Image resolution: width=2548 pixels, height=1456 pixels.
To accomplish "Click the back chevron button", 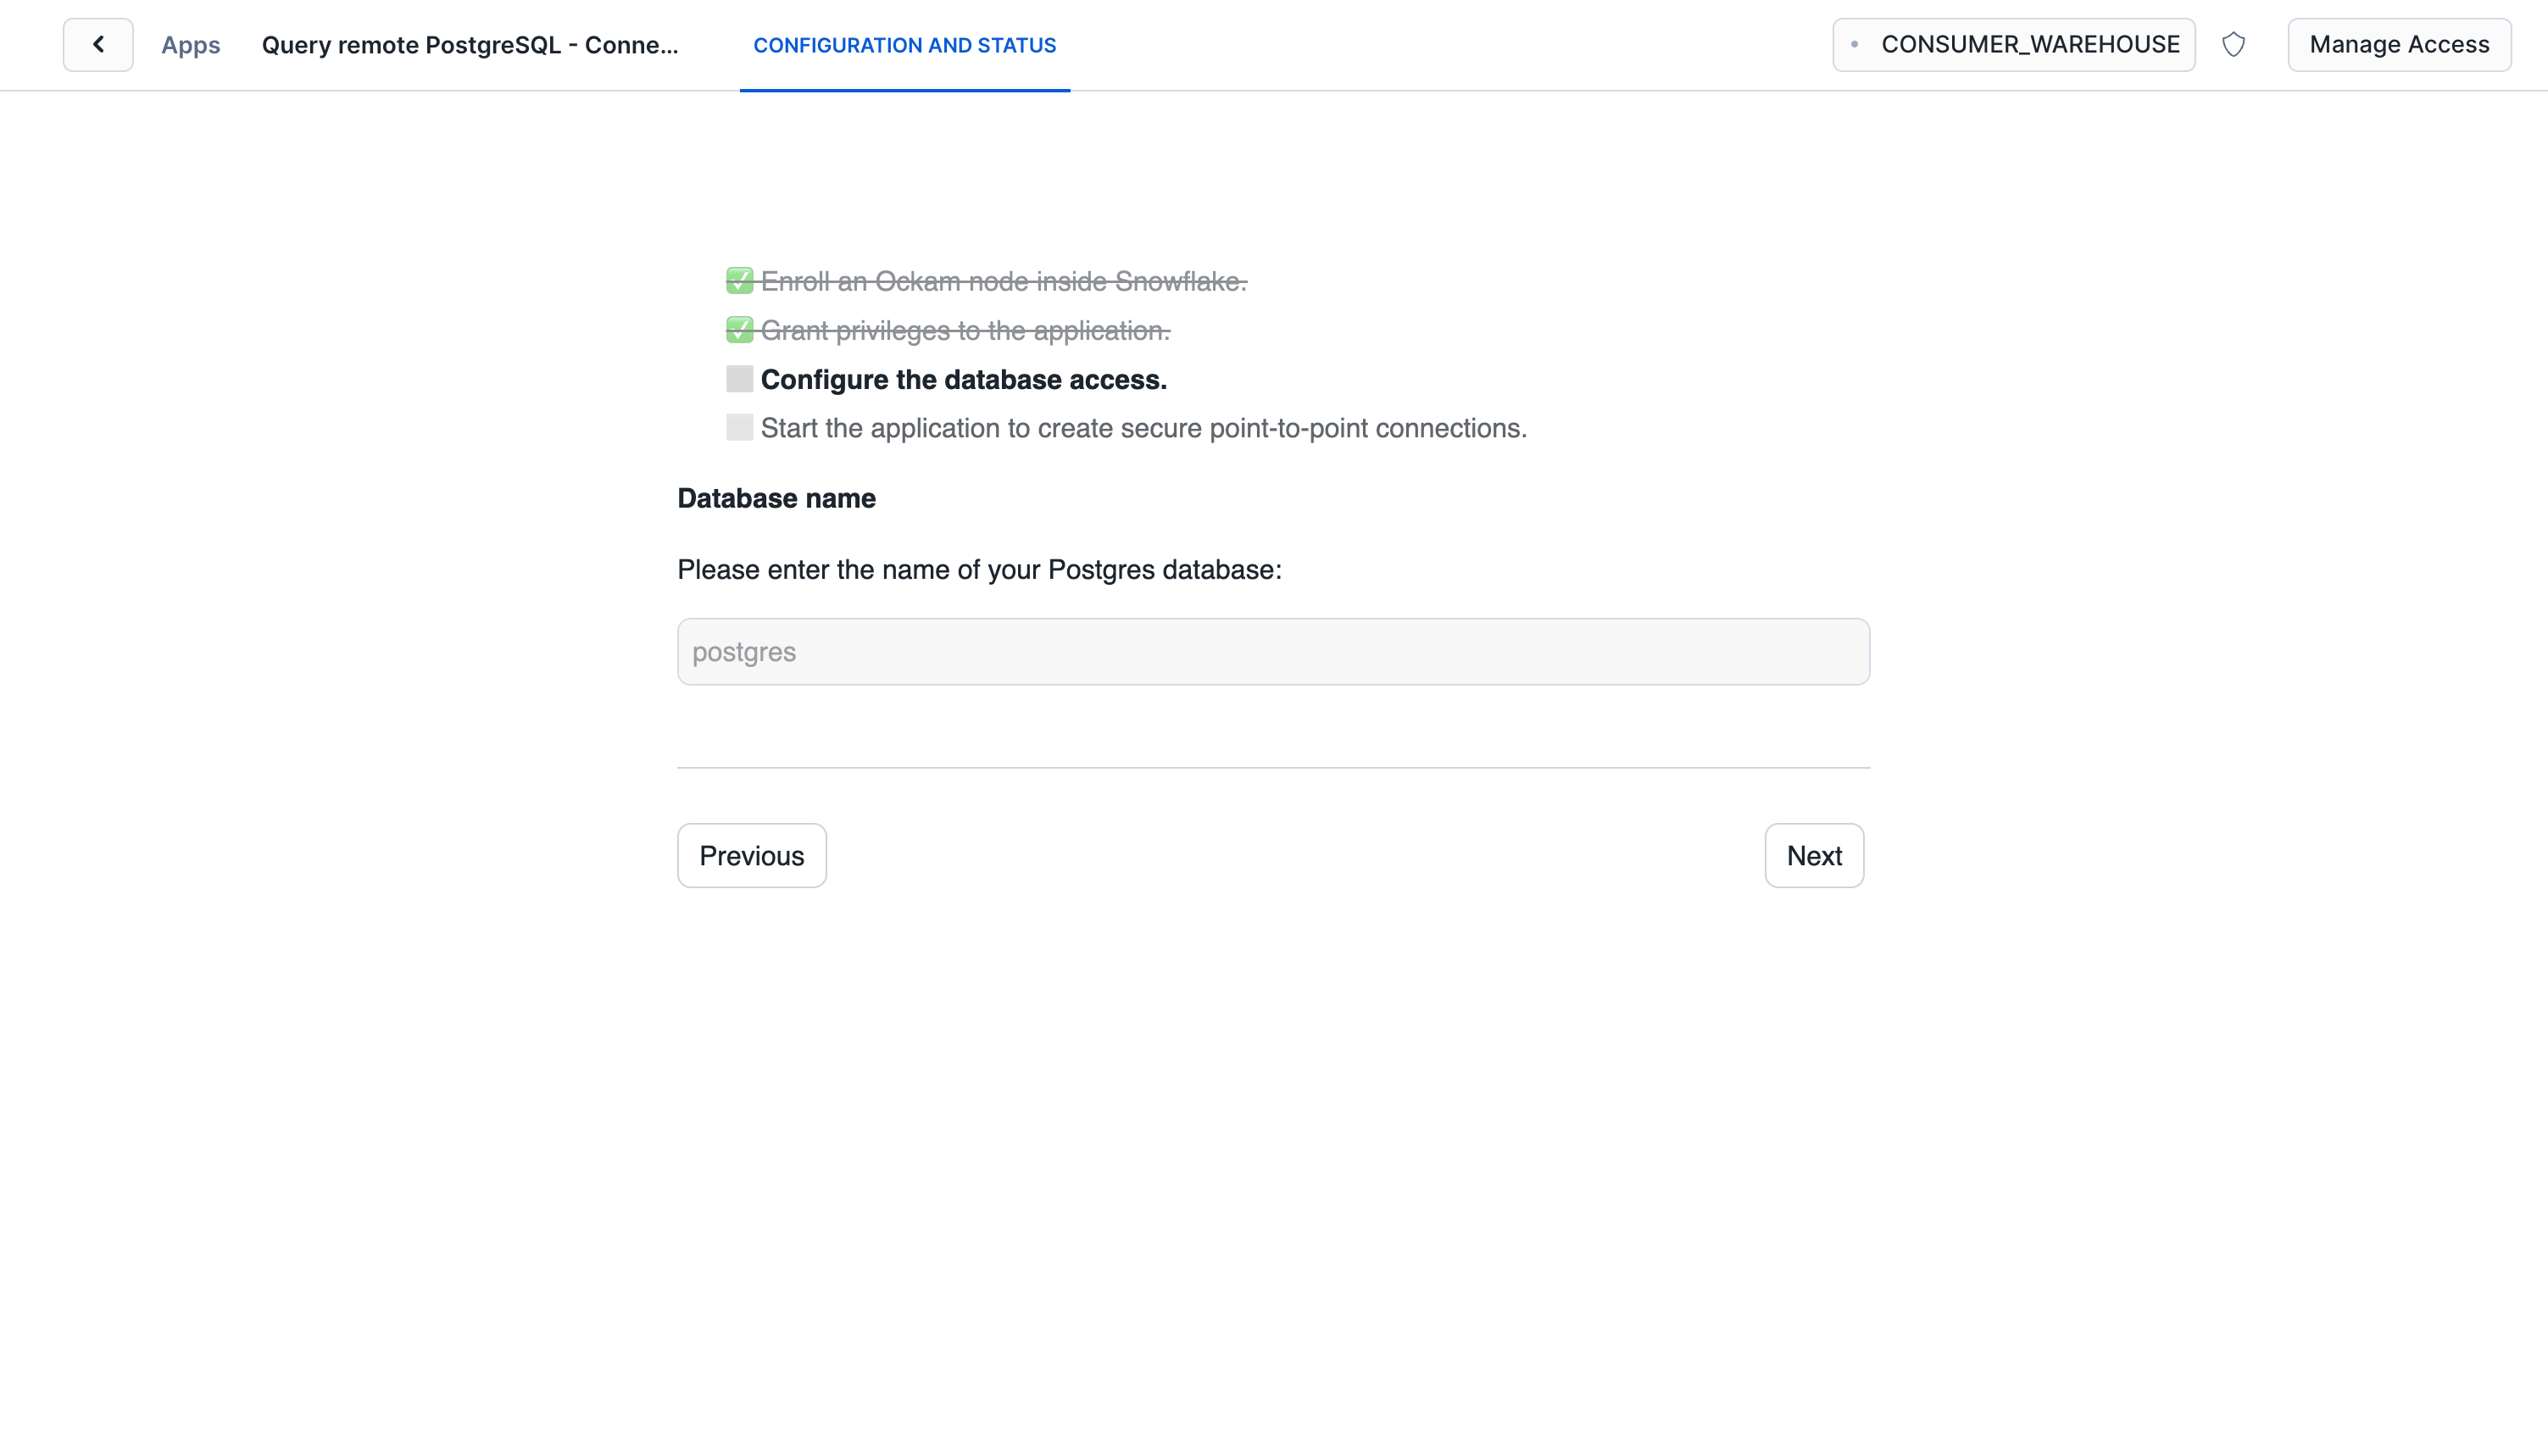I will 98,44.
